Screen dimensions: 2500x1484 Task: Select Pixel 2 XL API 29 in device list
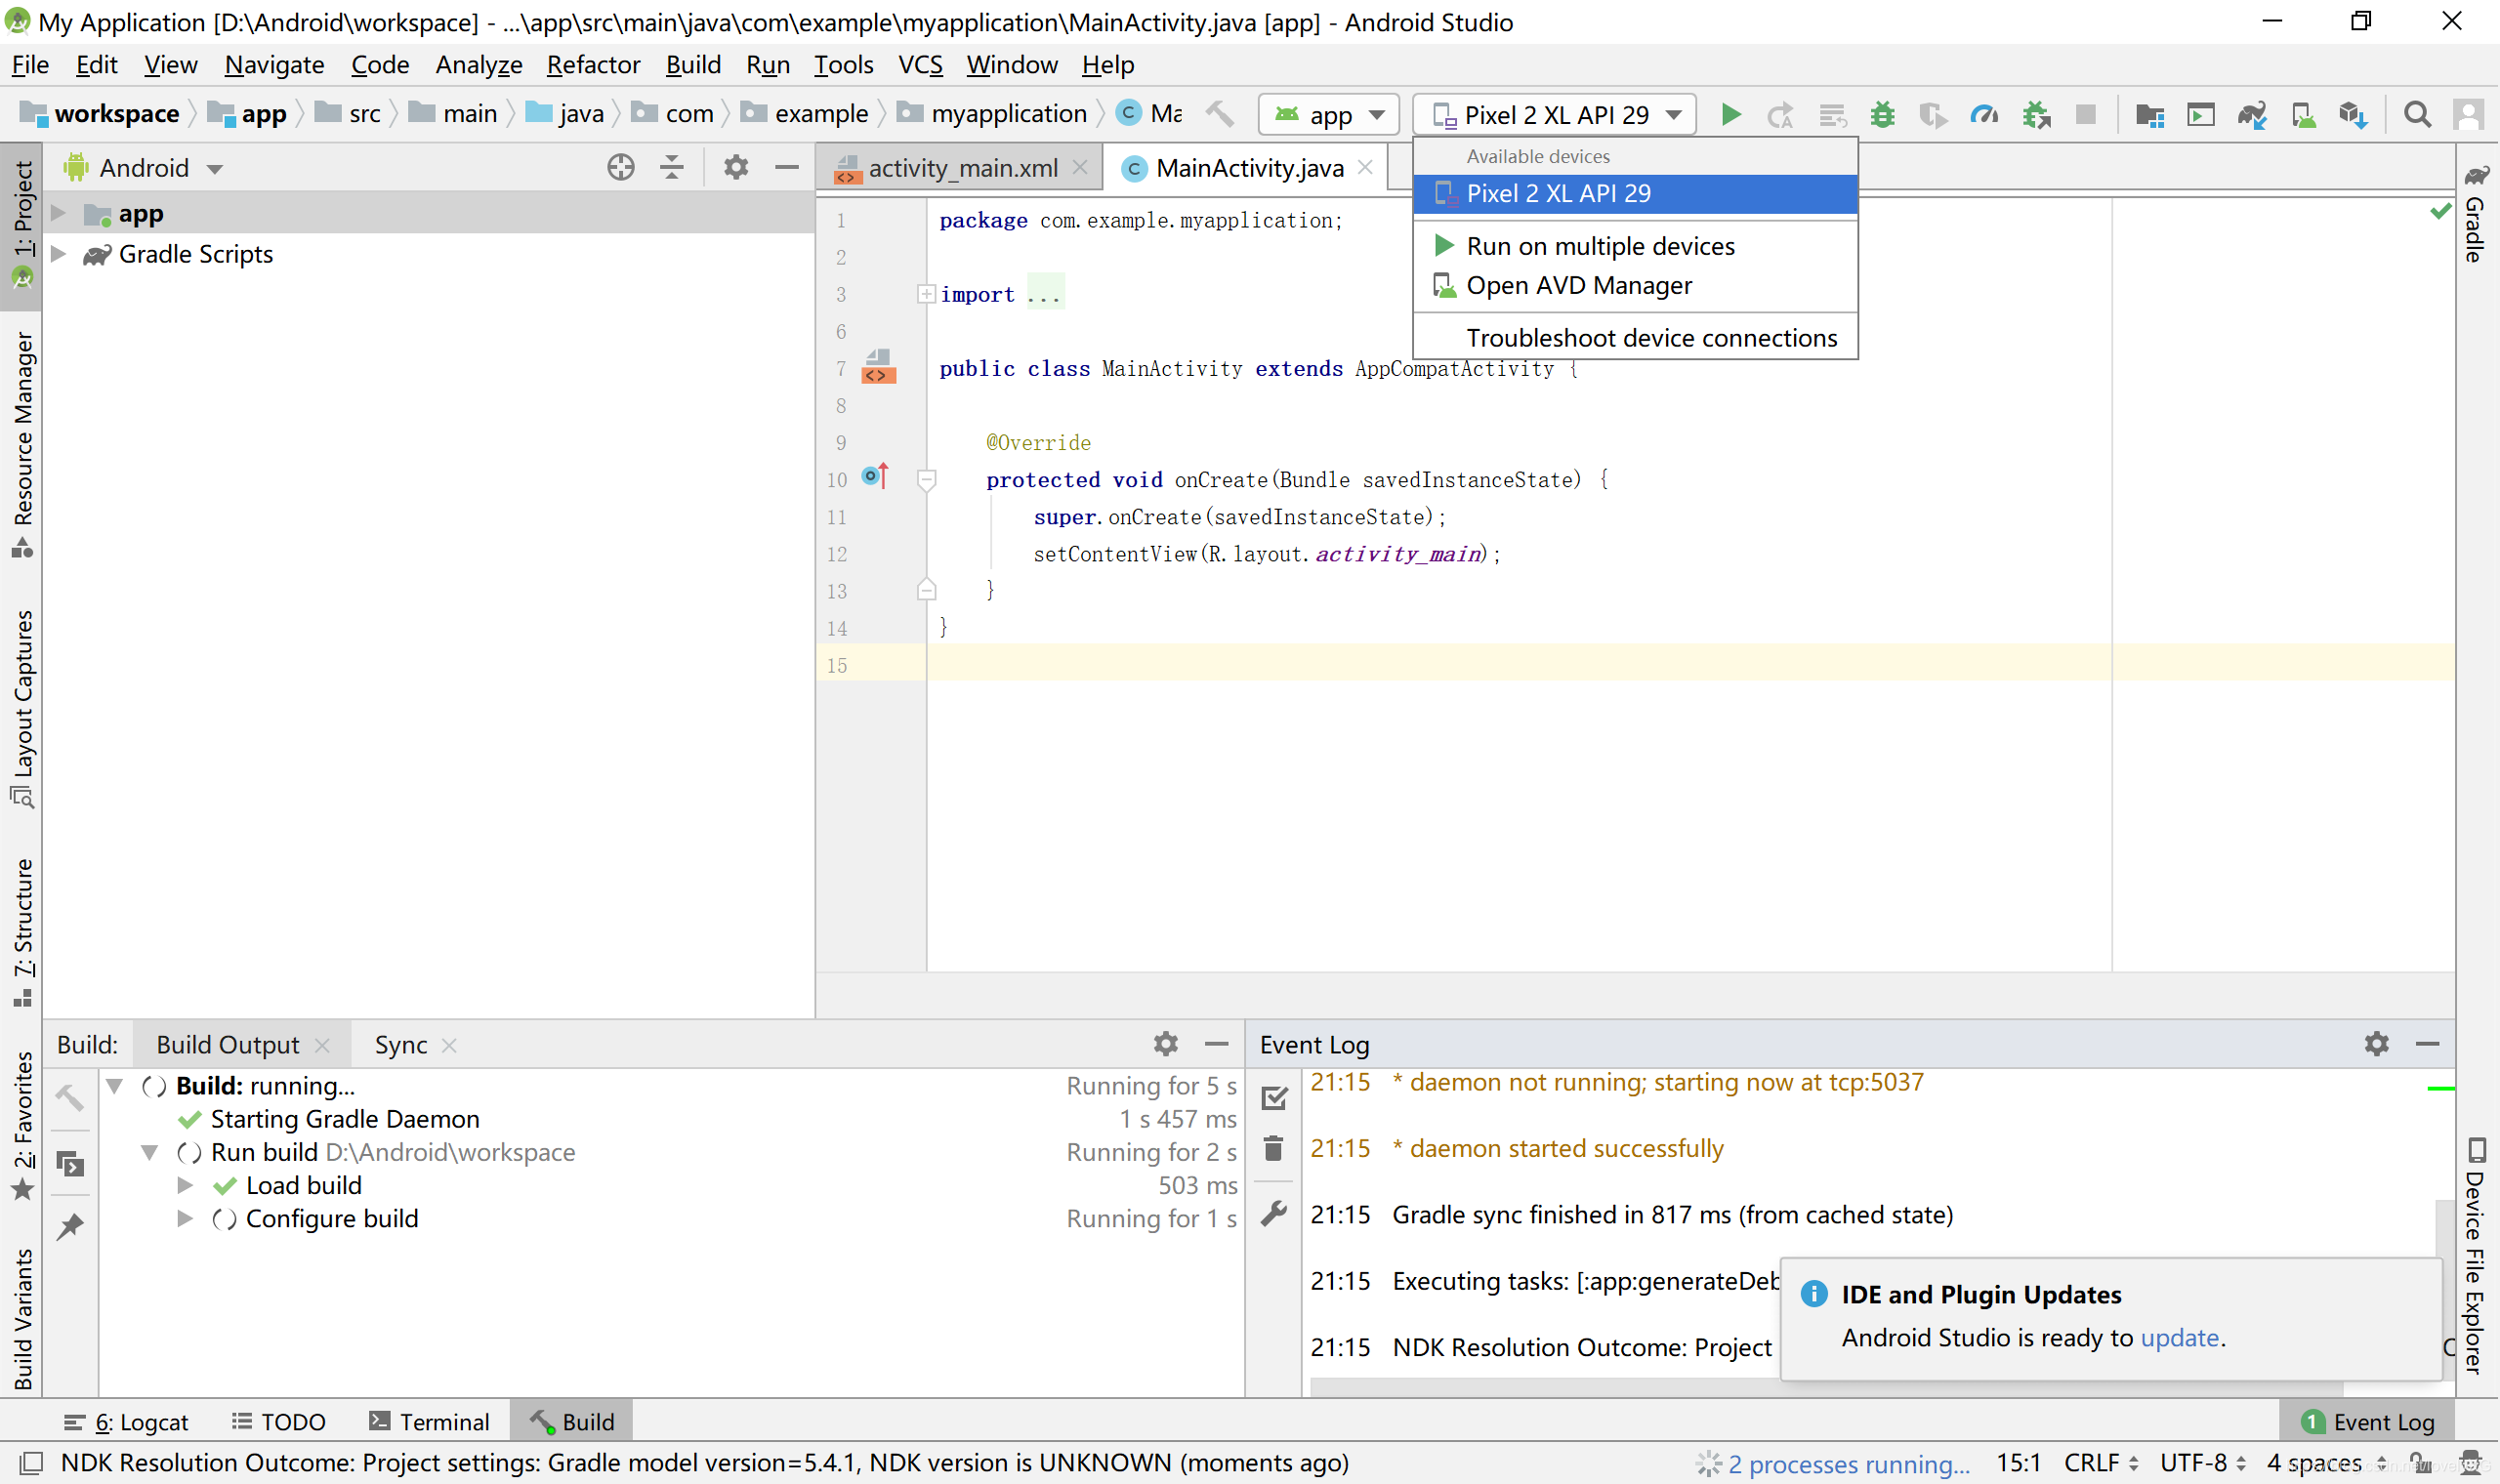click(x=1635, y=194)
